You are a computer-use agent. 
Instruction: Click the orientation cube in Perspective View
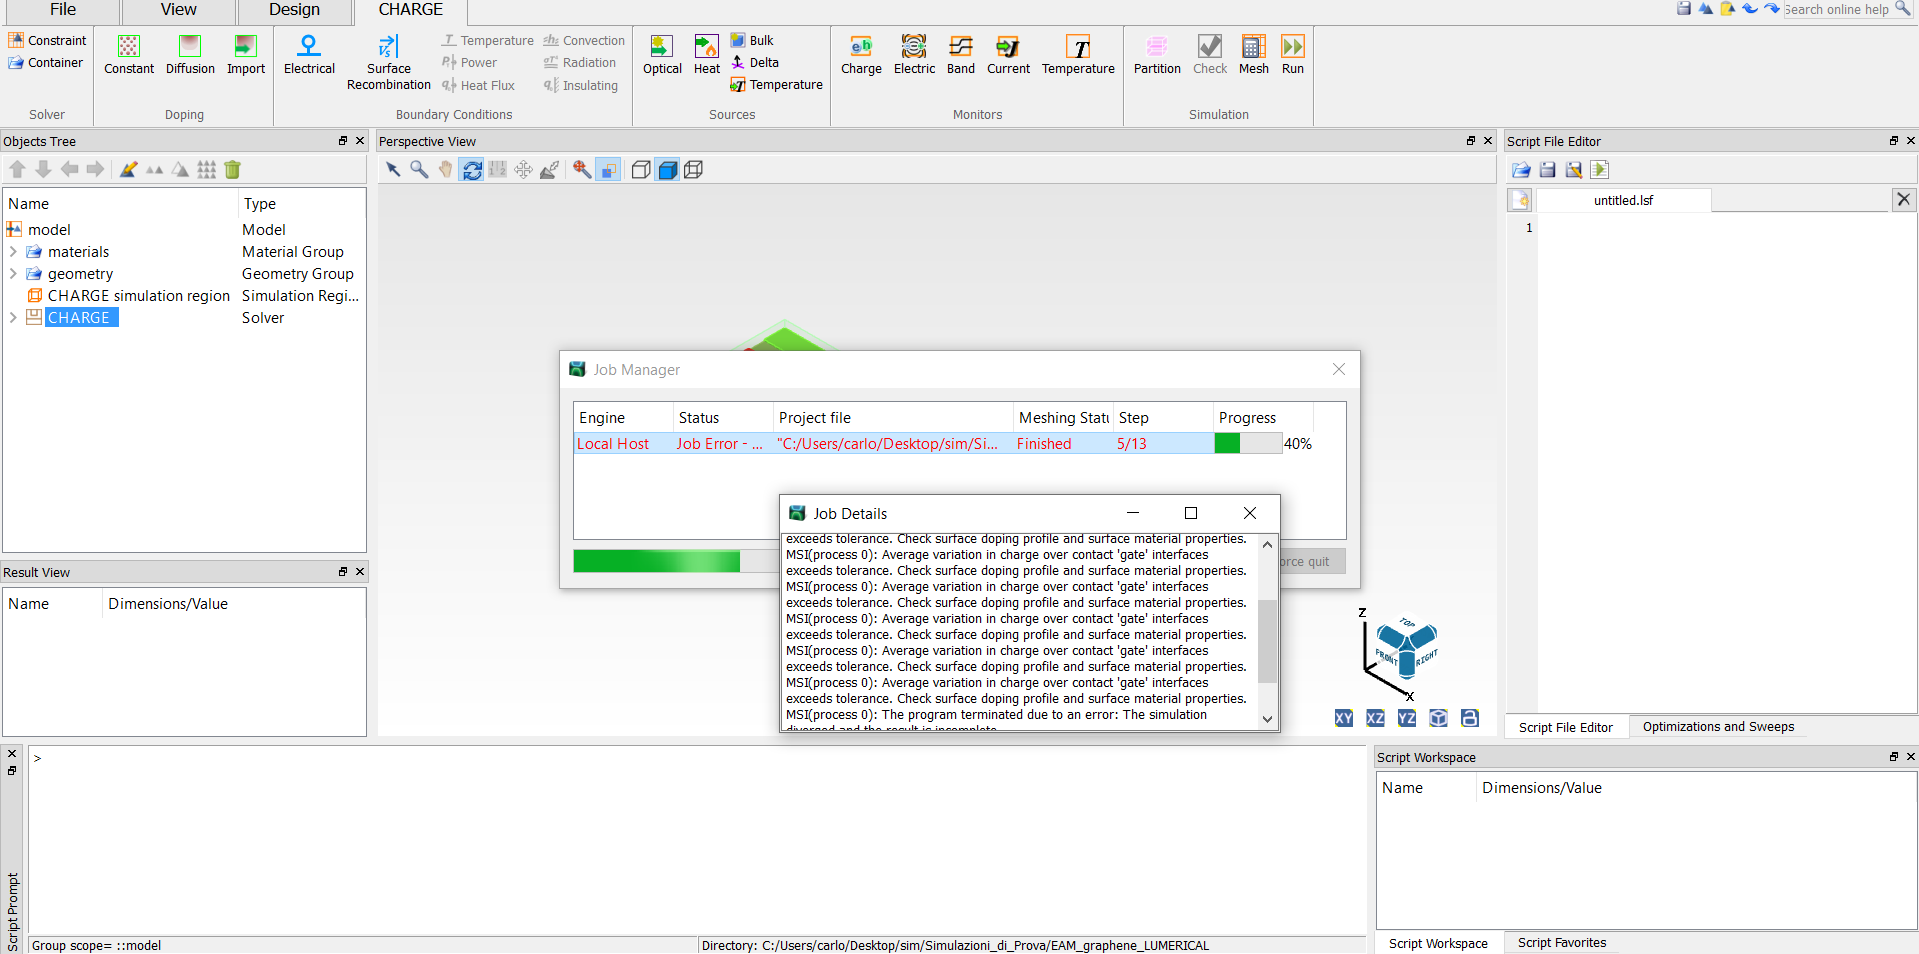pyautogui.click(x=1406, y=646)
